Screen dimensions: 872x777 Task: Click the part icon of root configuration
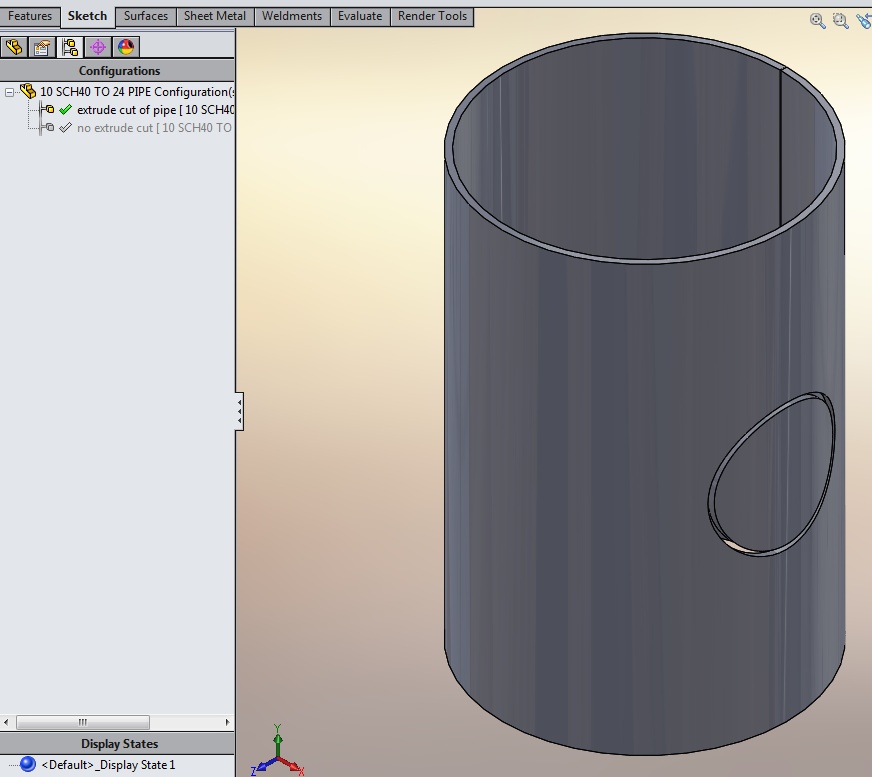point(28,91)
